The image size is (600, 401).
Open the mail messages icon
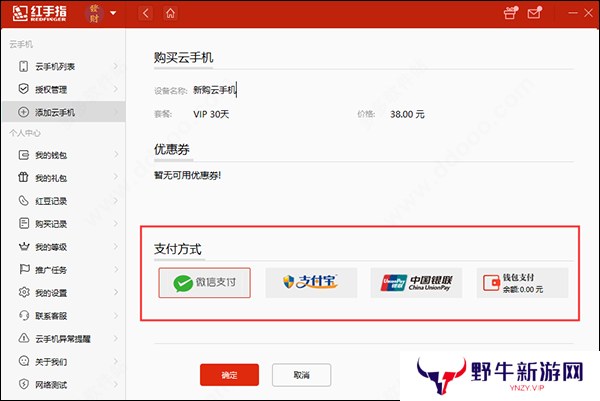pyautogui.click(x=534, y=13)
